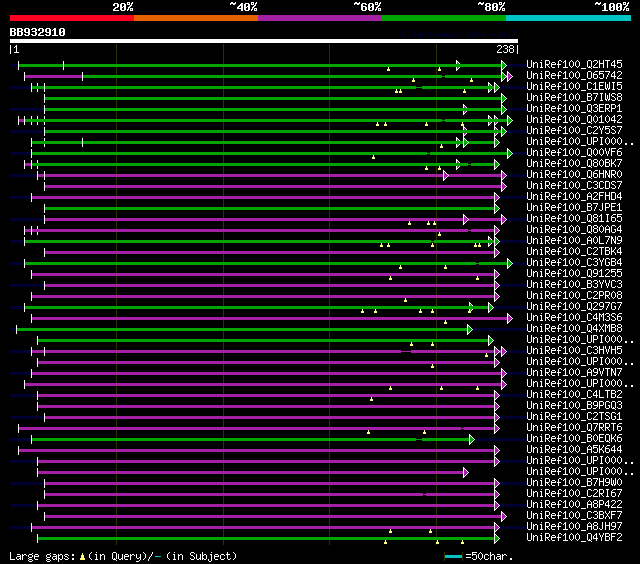
Task: Click the green alignment bar for Q4YBF2
Action: 267,539
